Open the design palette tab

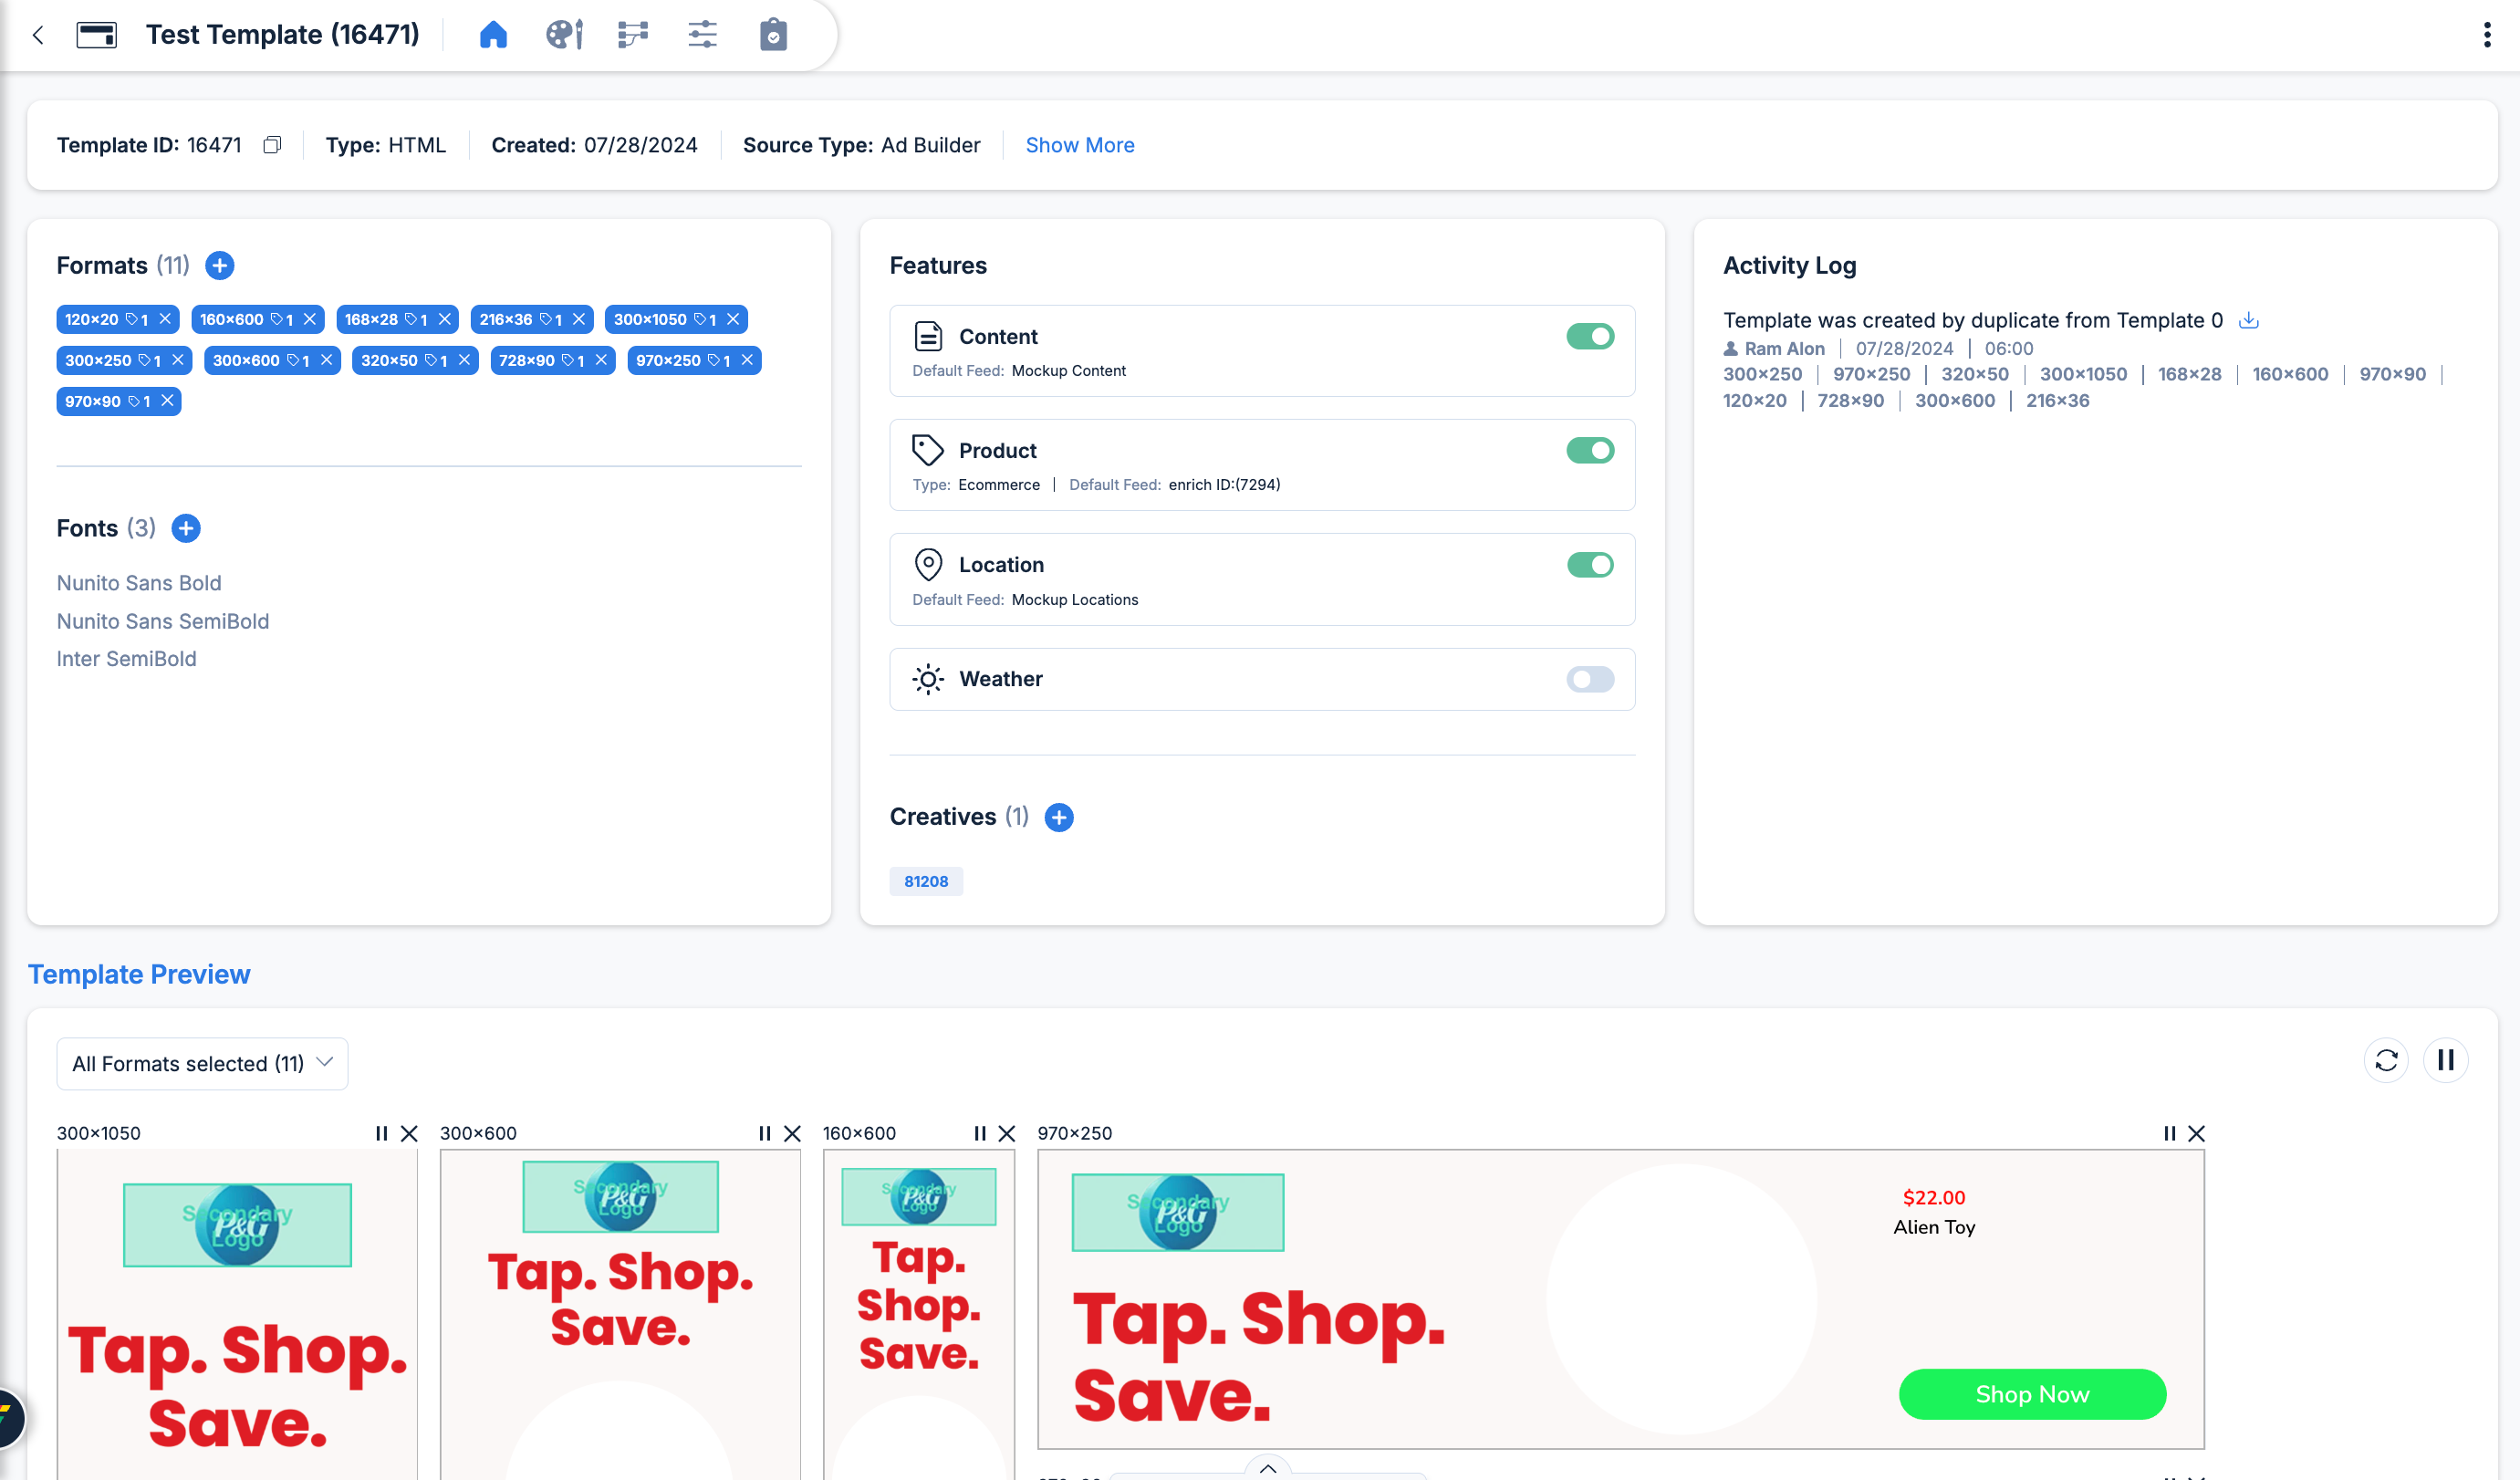564,35
